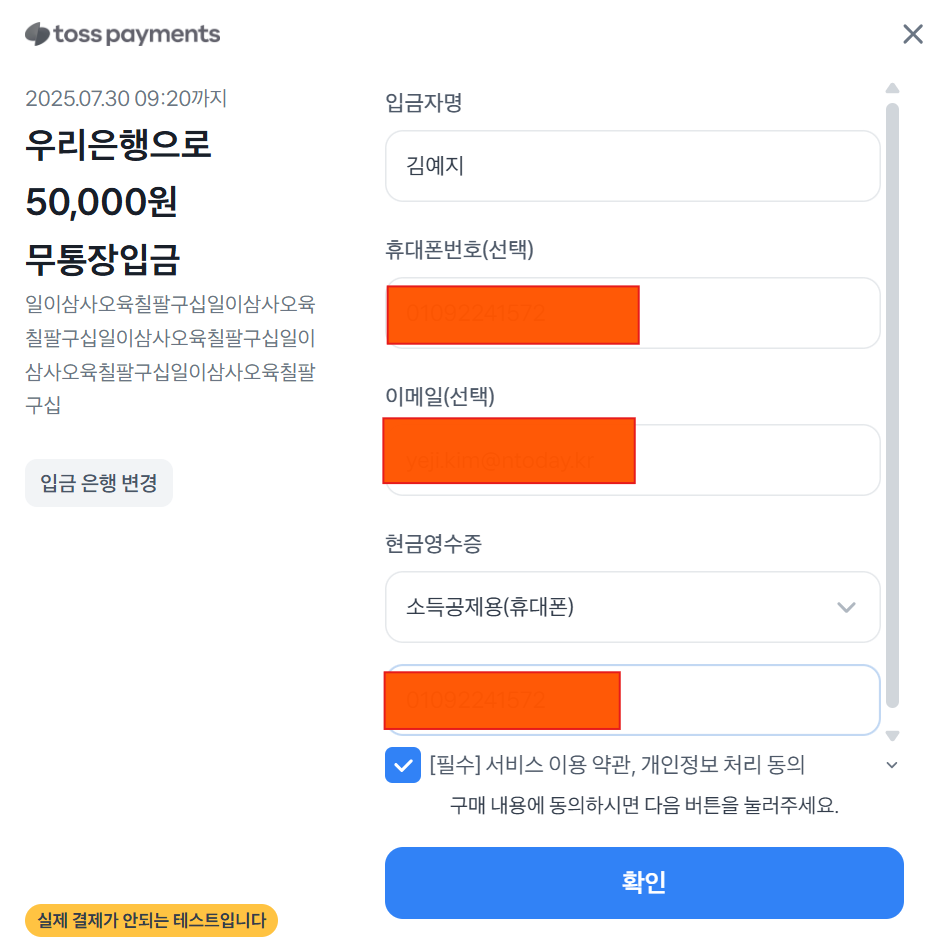Click the scrollbar up arrow
The image size is (926, 943).
pyautogui.click(x=892, y=88)
